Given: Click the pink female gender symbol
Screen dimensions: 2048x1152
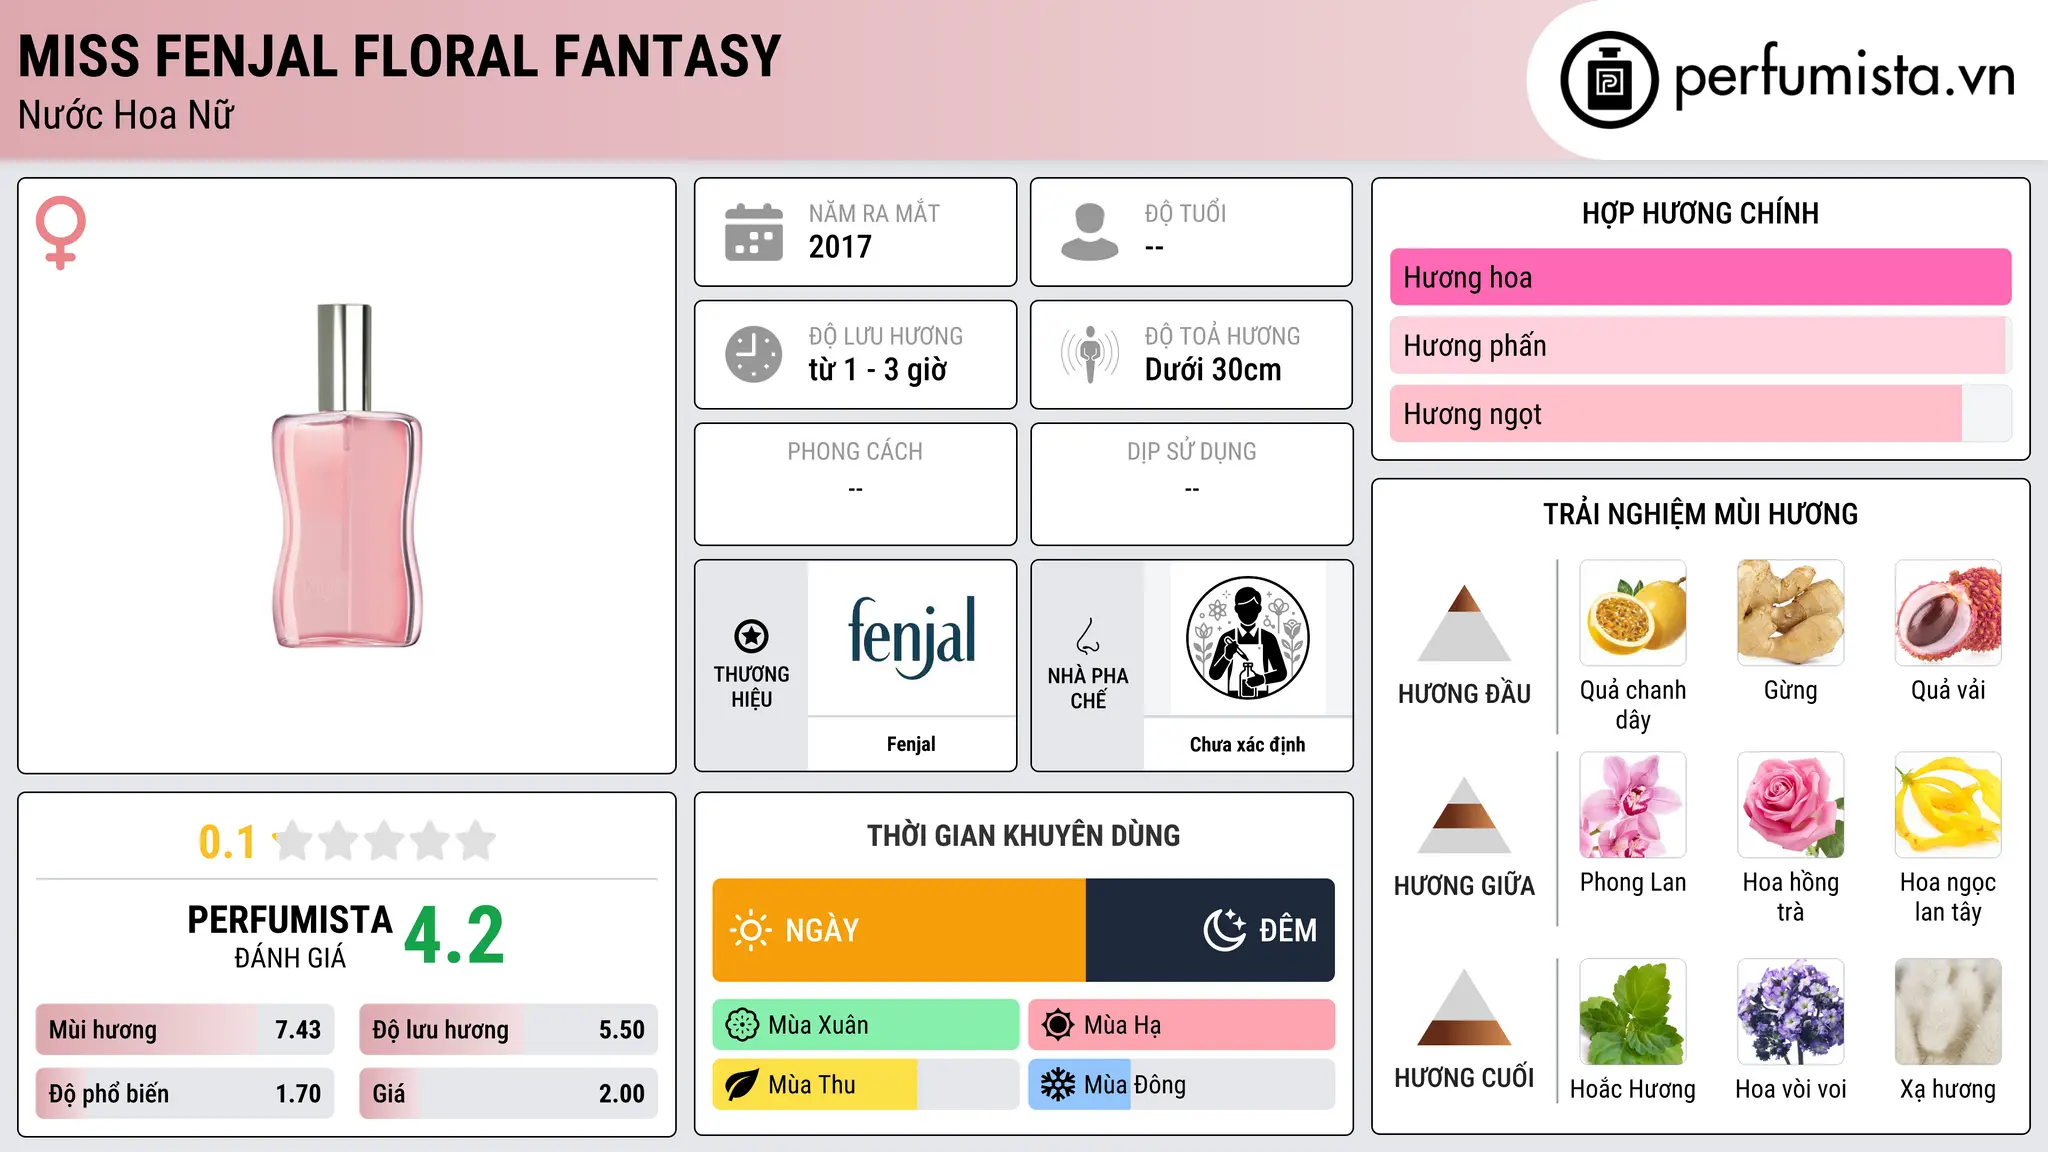Looking at the screenshot, I should [x=60, y=232].
